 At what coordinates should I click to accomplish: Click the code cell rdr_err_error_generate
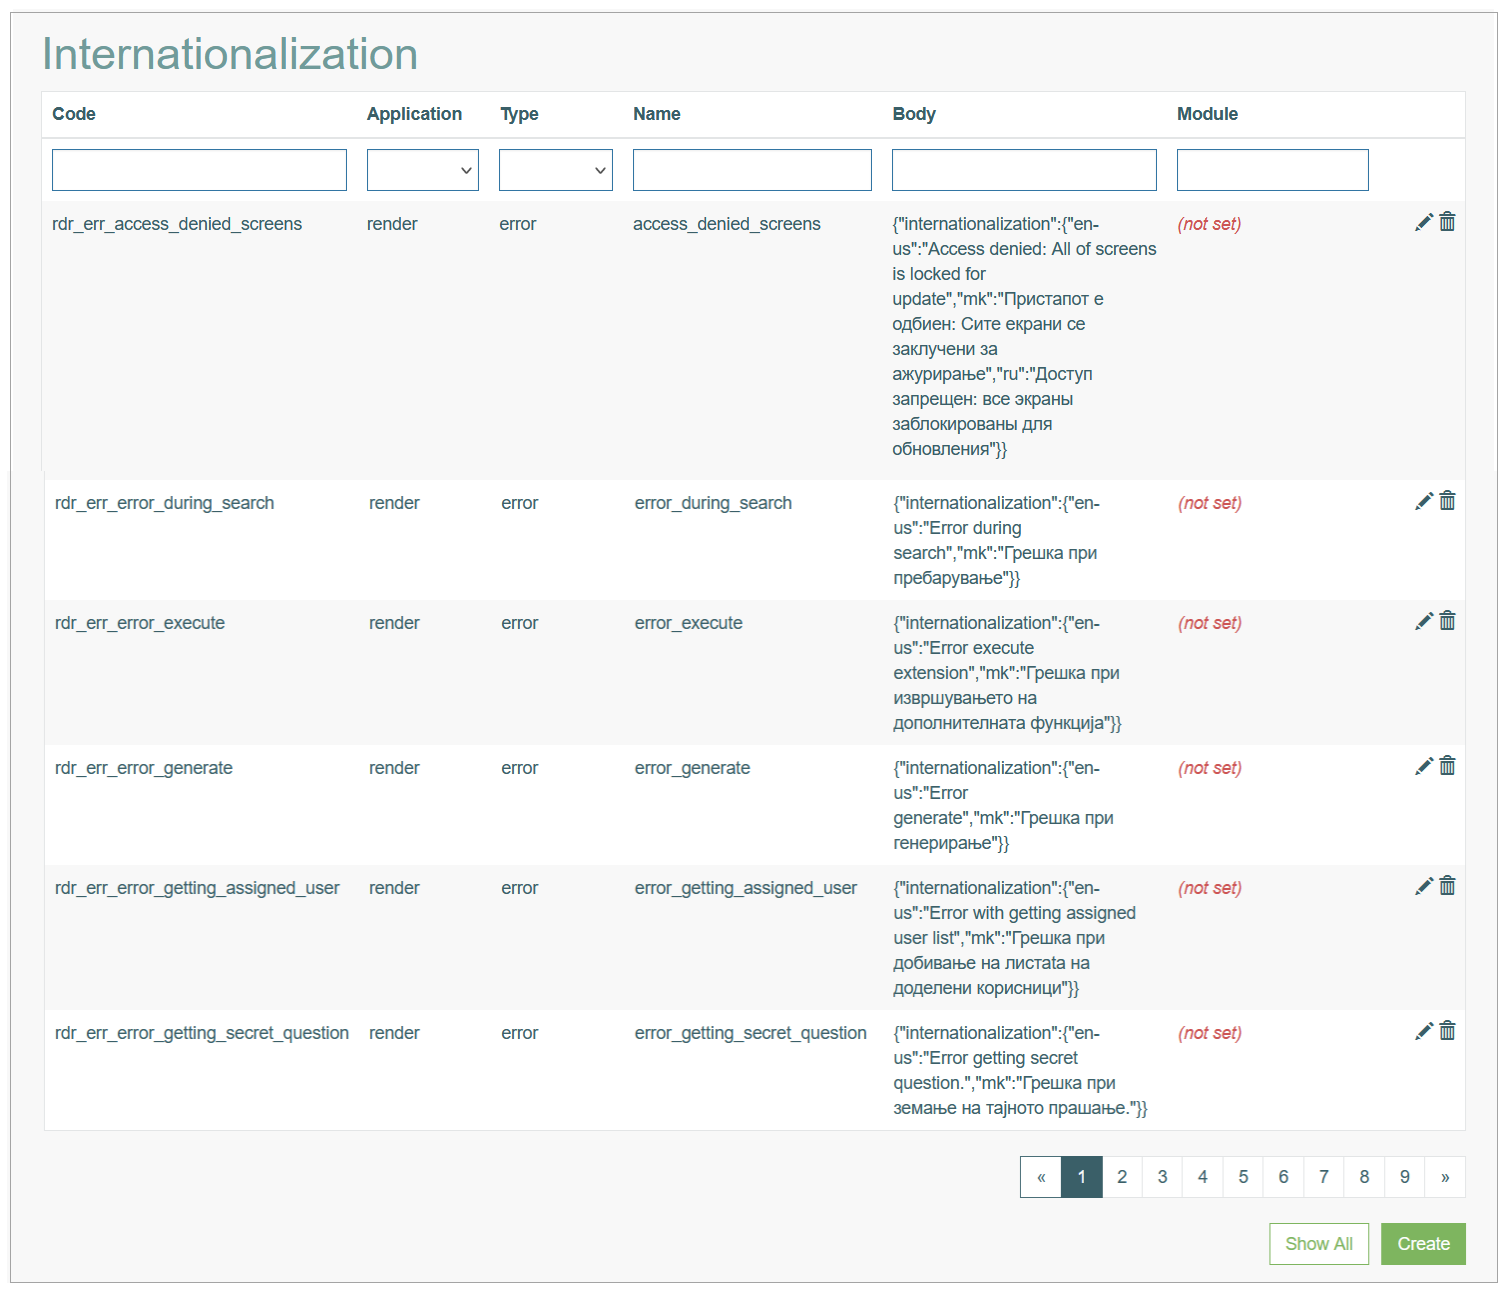[x=144, y=768]
